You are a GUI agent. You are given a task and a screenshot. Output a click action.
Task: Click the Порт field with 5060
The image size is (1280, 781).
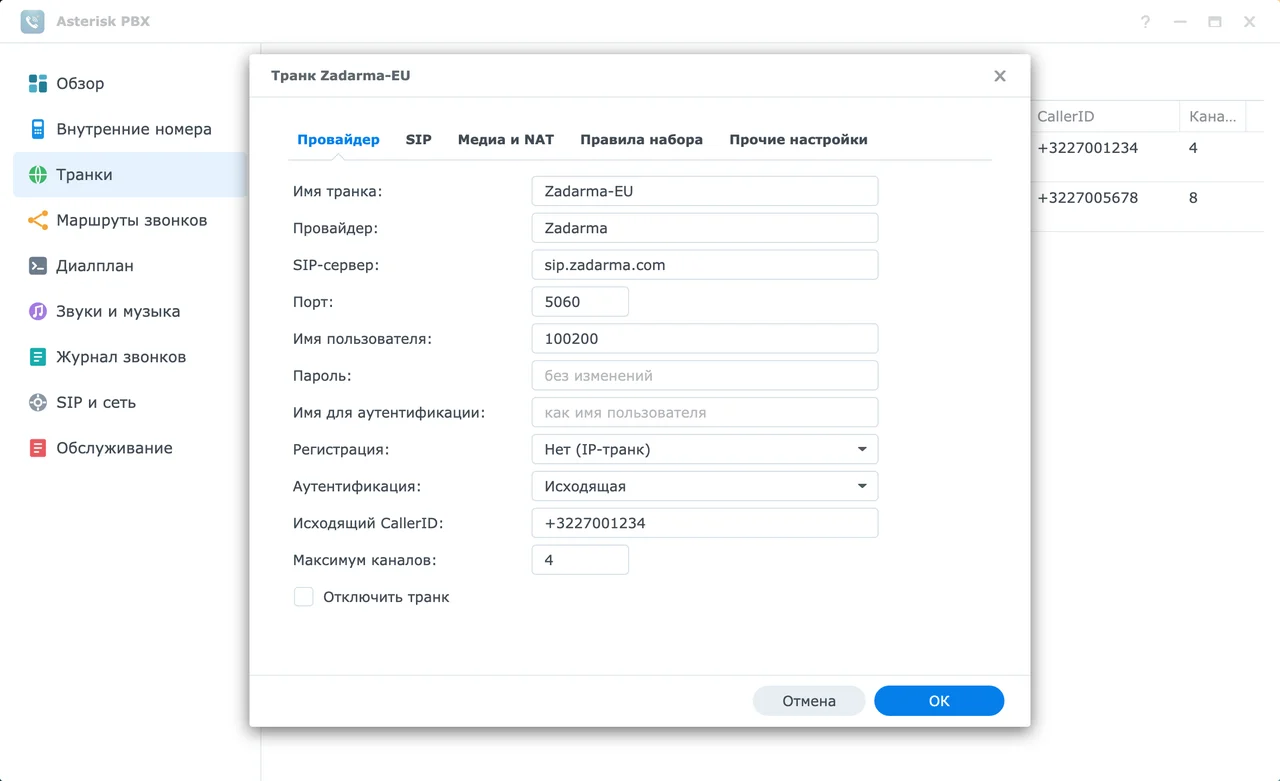point(580,302)
